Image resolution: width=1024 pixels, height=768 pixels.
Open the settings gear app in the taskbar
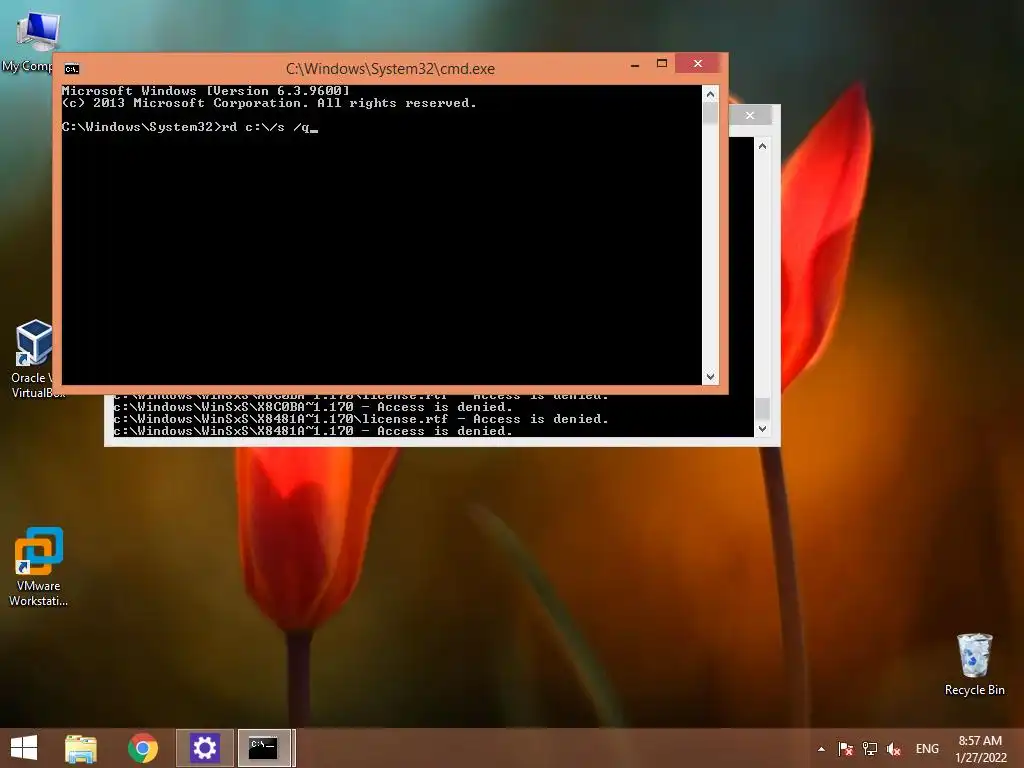tap(204, 748)
